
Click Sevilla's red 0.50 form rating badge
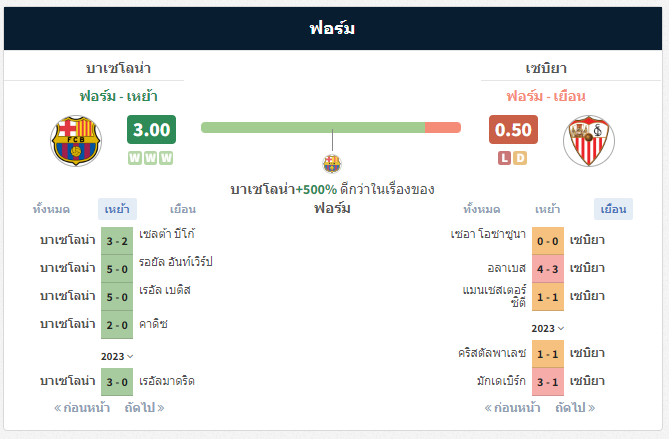[x=513, y=130]
